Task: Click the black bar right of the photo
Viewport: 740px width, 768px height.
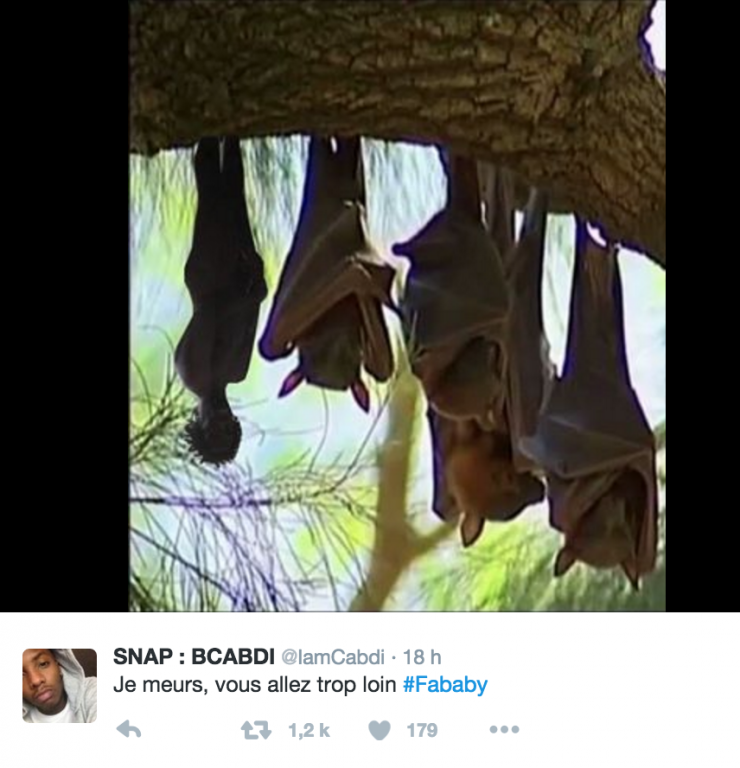Action: [x=702, y=300]
